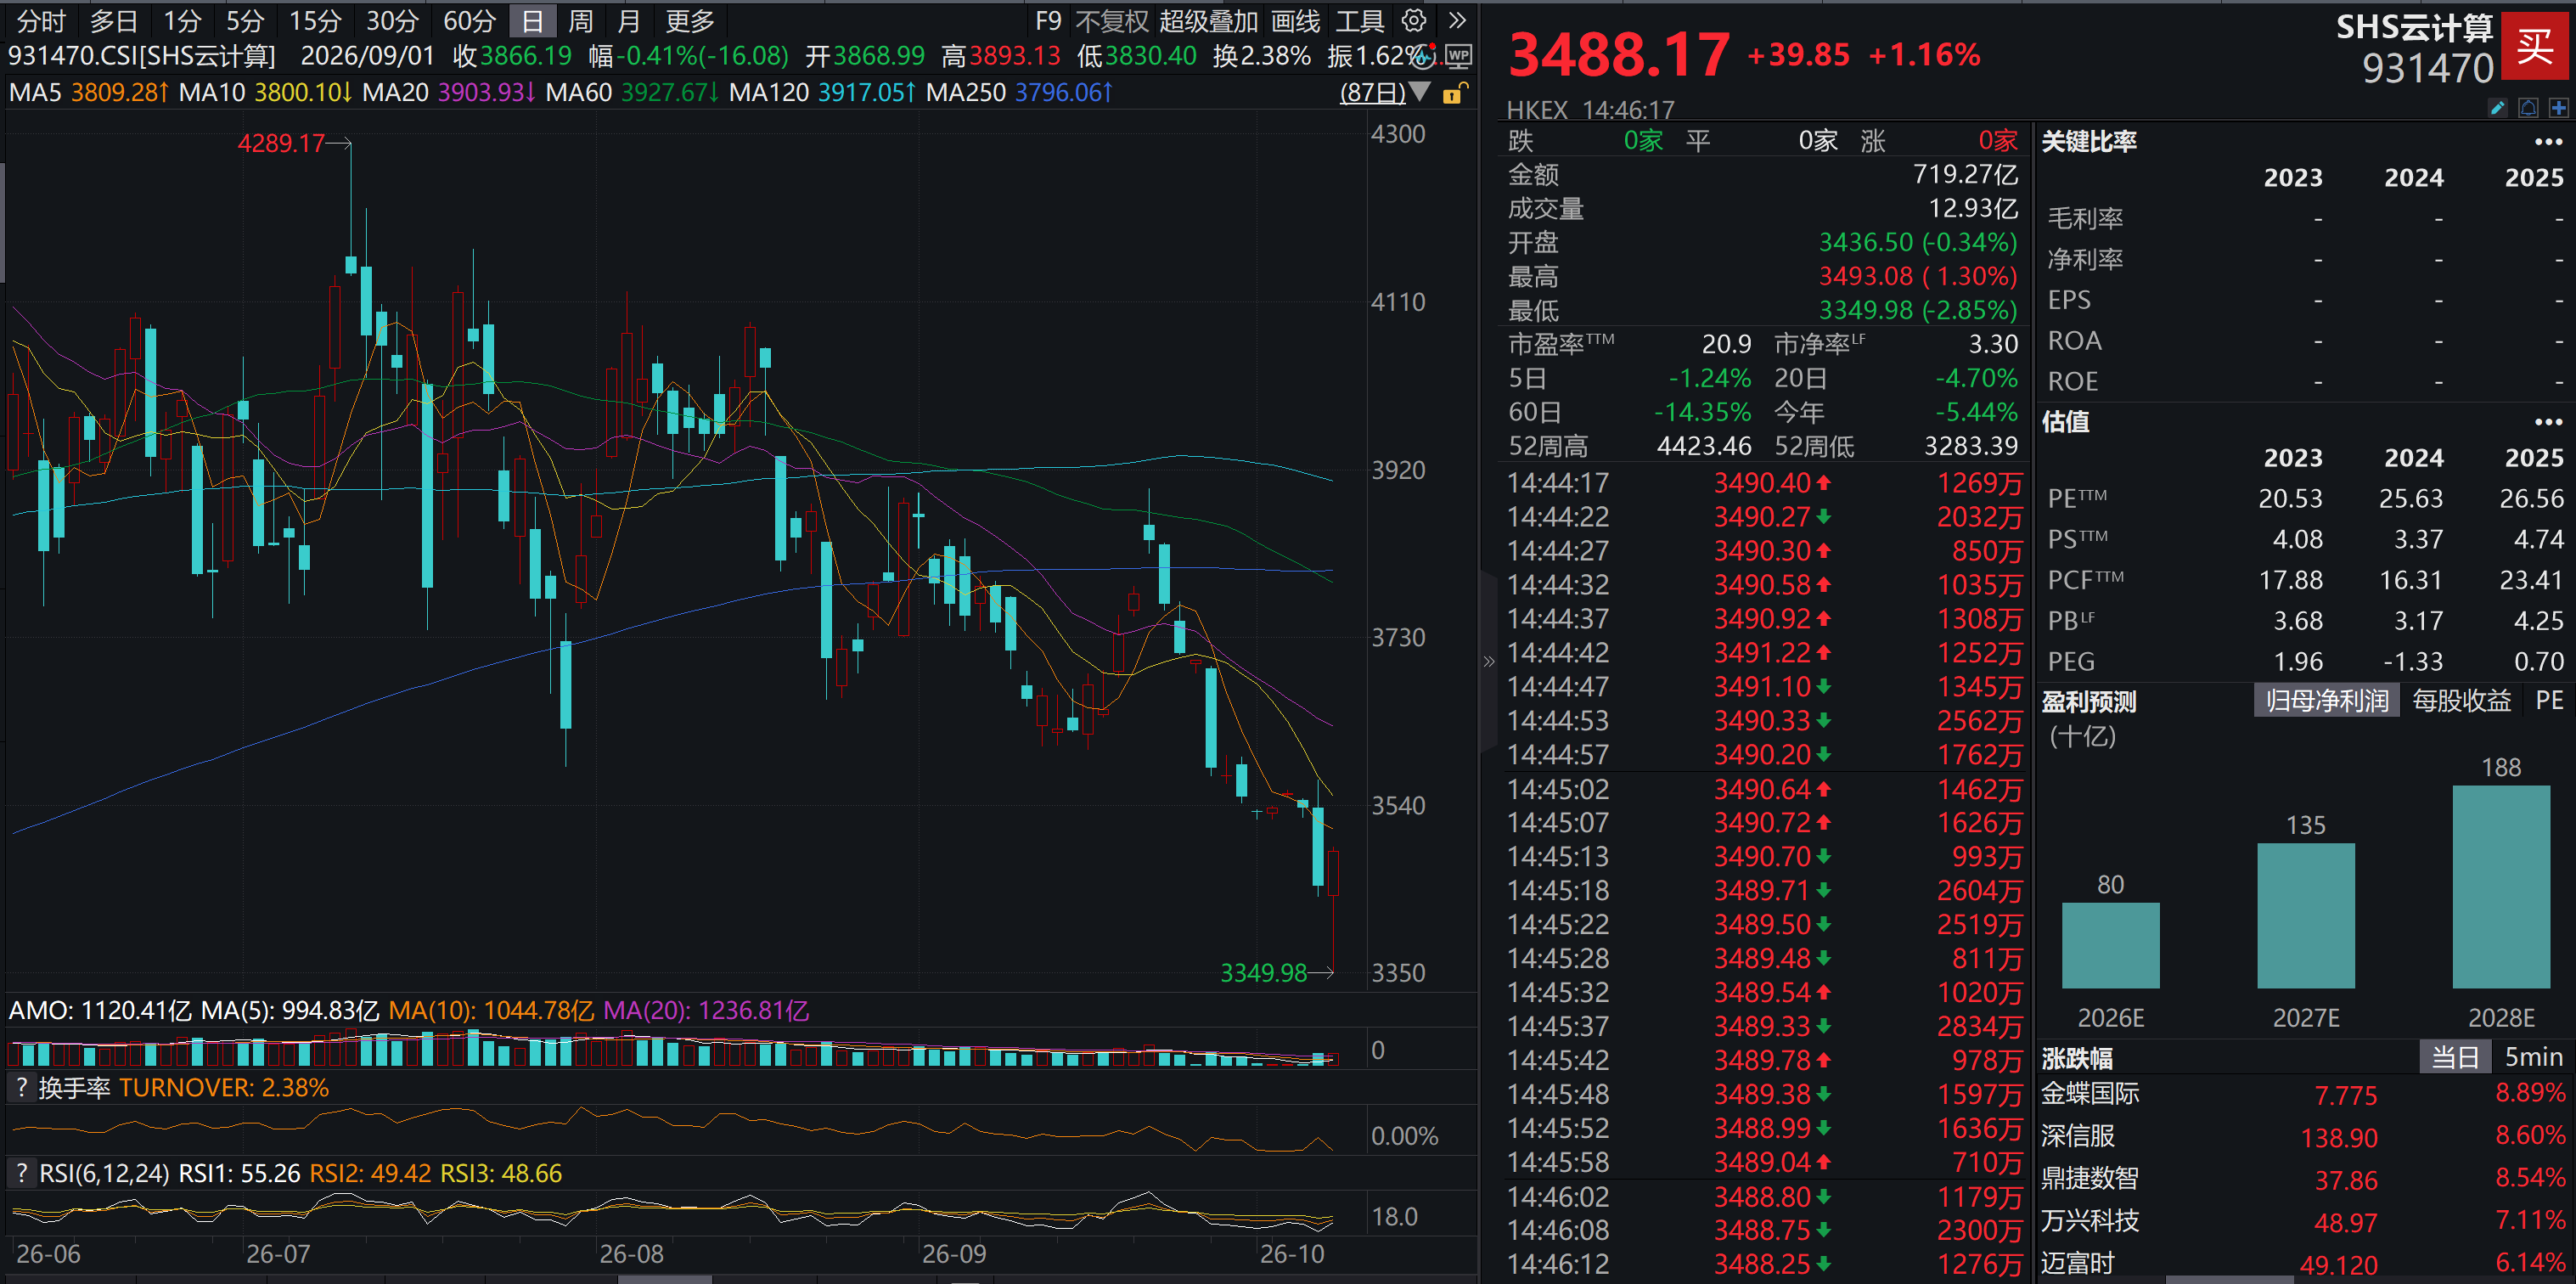
Task: Select 每股收益 forecast toggle
Action: (x=2461, y=700)
